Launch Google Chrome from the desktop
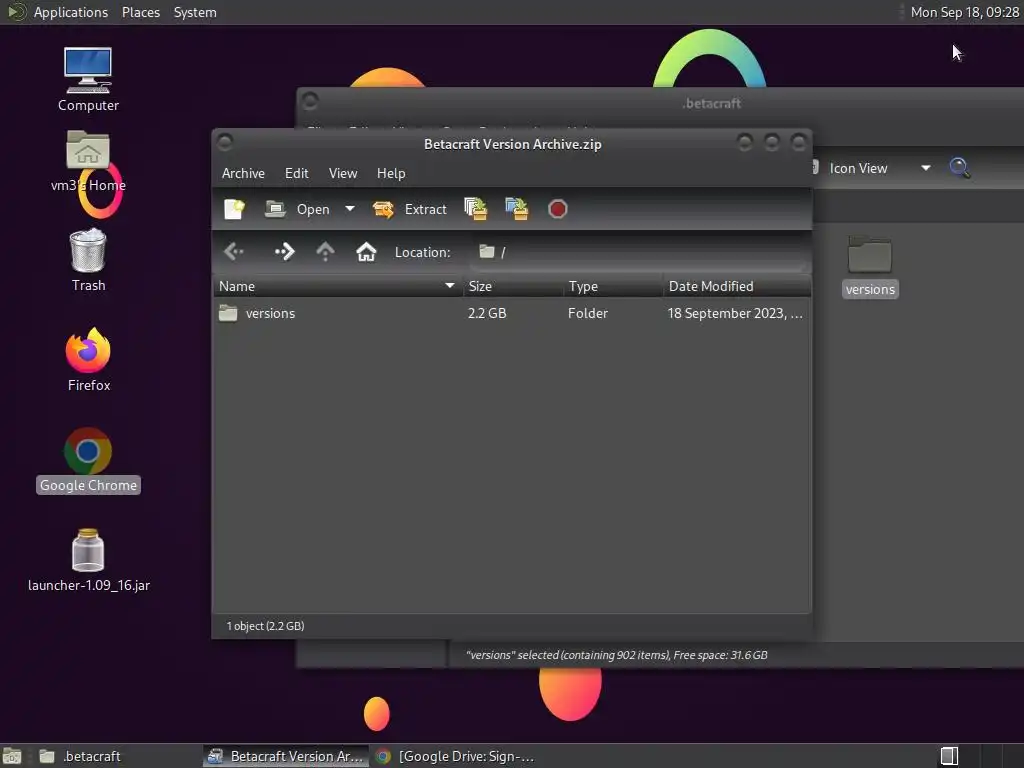 (88, 460)
